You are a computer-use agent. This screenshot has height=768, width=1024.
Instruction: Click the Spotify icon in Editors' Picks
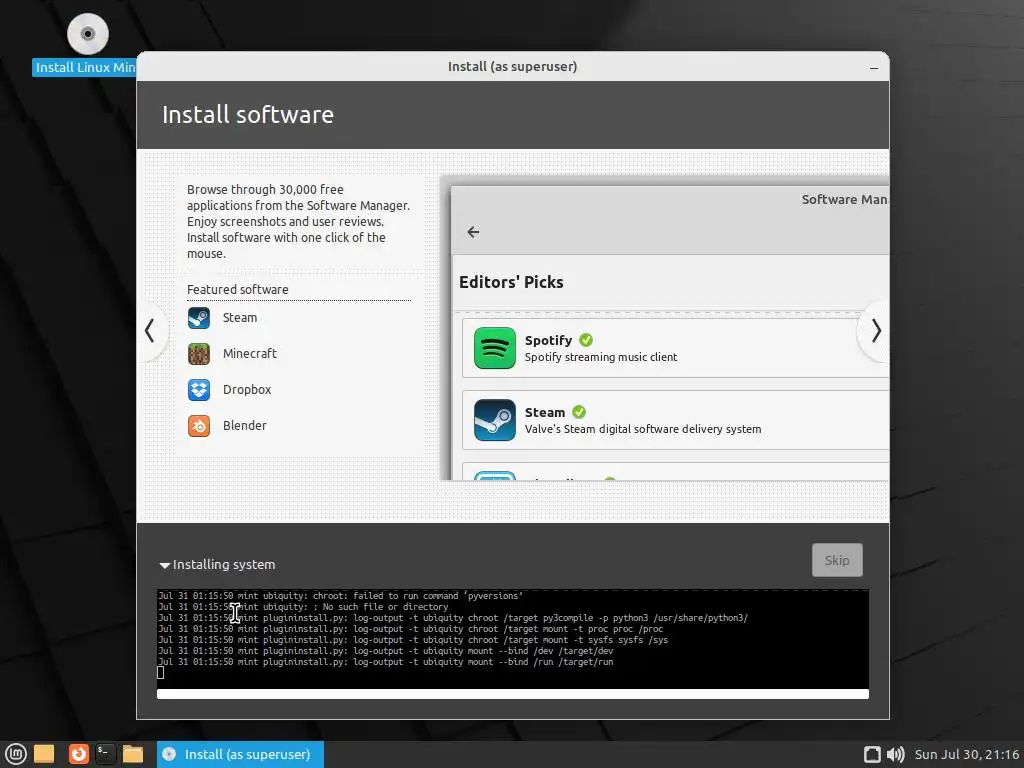[494, 348]
